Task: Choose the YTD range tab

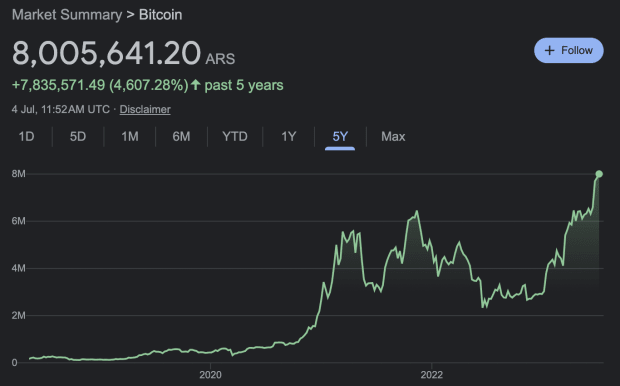Action: pyautogui.click(x=234, y=136)
